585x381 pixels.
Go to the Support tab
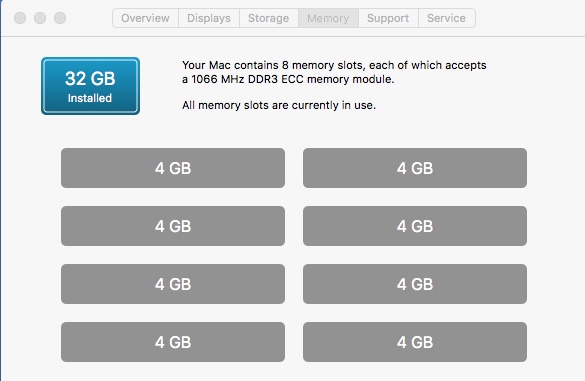pyautogui.click(x=388, y=18)
